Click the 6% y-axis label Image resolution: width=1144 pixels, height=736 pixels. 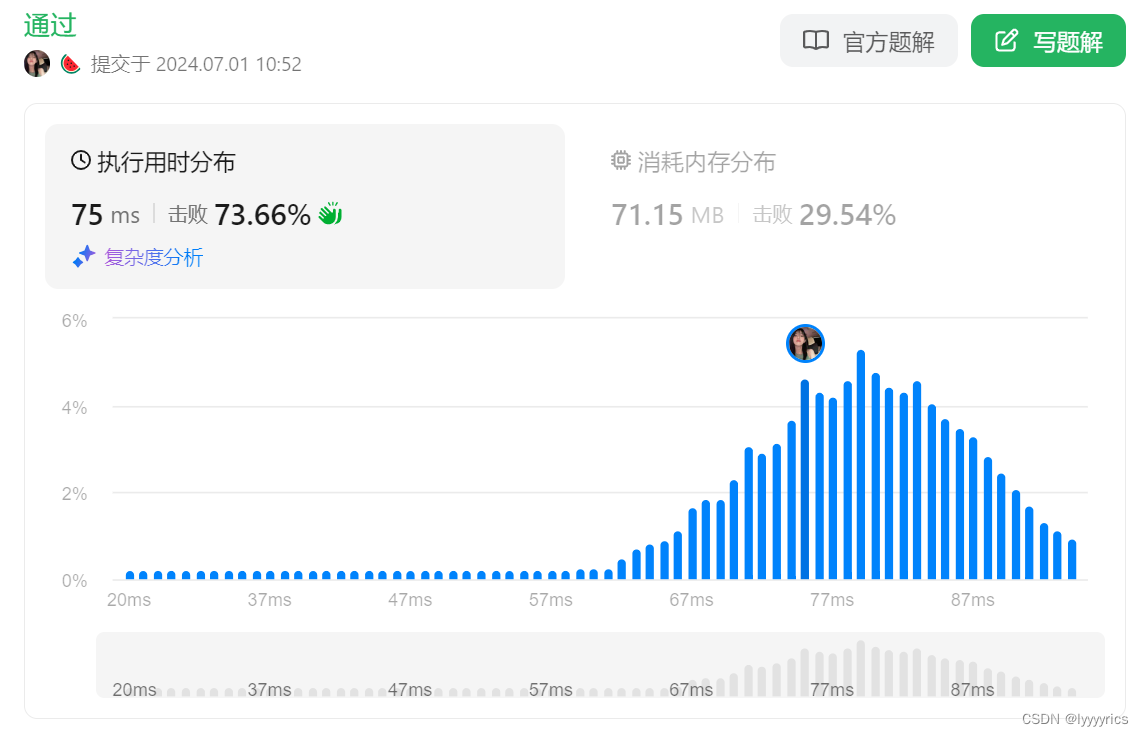(74, 321)
